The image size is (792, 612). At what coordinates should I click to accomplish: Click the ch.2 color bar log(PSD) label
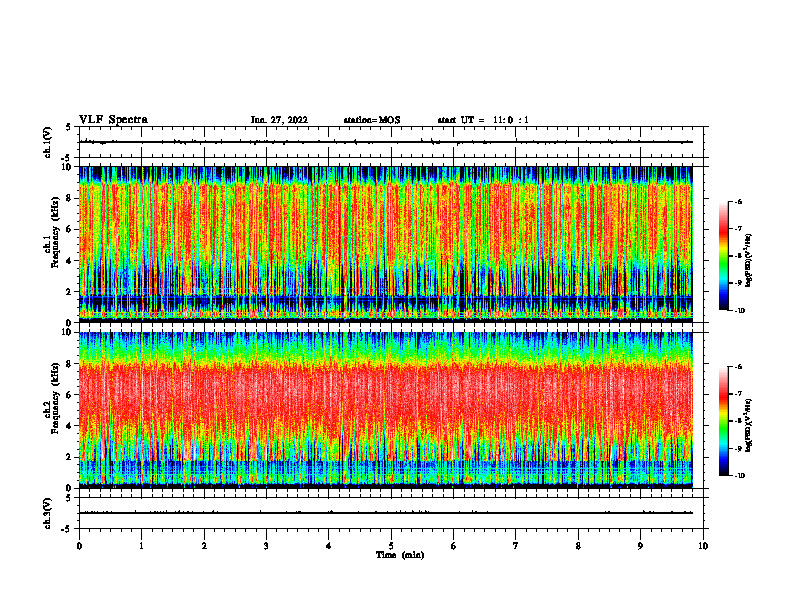click(749, 426)
